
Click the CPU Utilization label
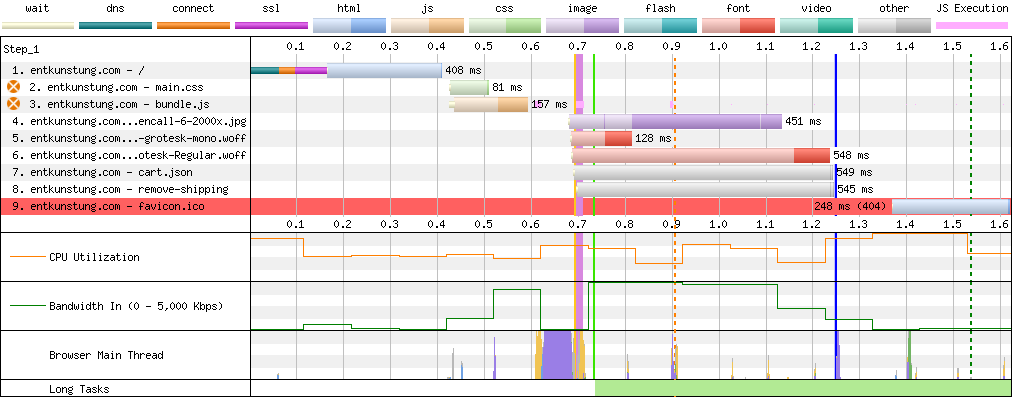(x=94, y=257)
